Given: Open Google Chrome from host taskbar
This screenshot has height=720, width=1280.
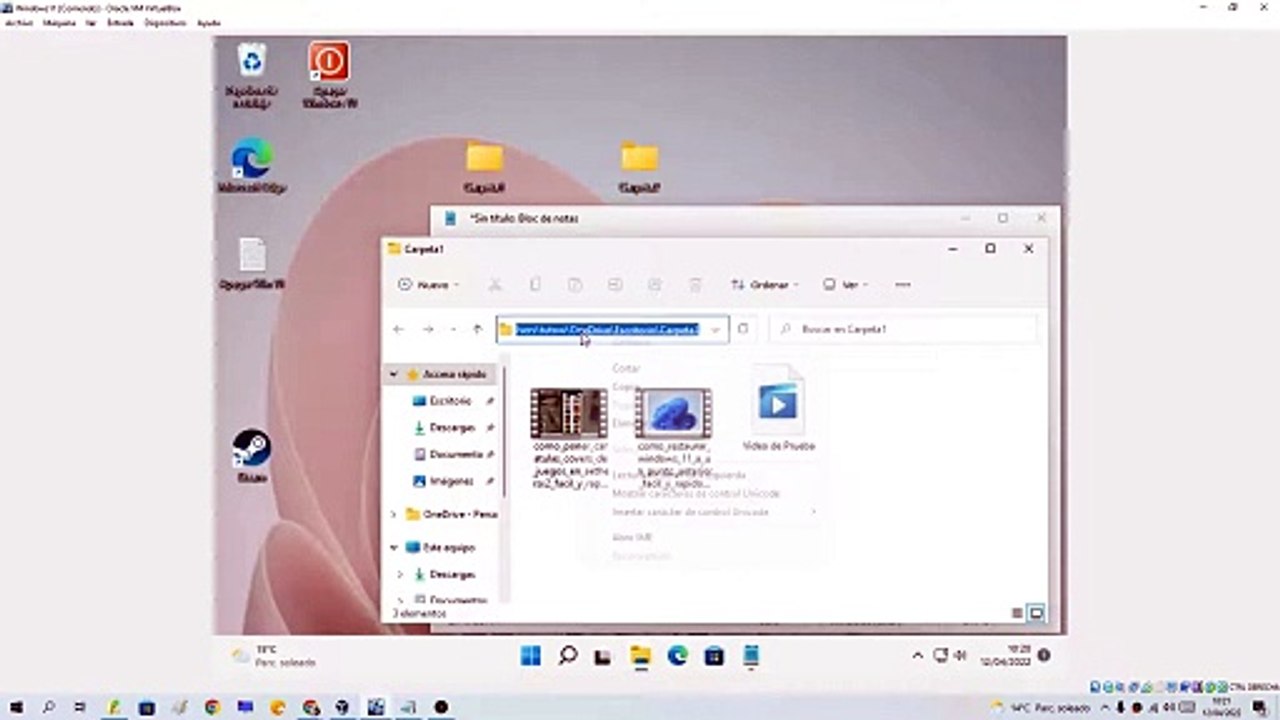Looking at the screenshot, I should point(212,707).
